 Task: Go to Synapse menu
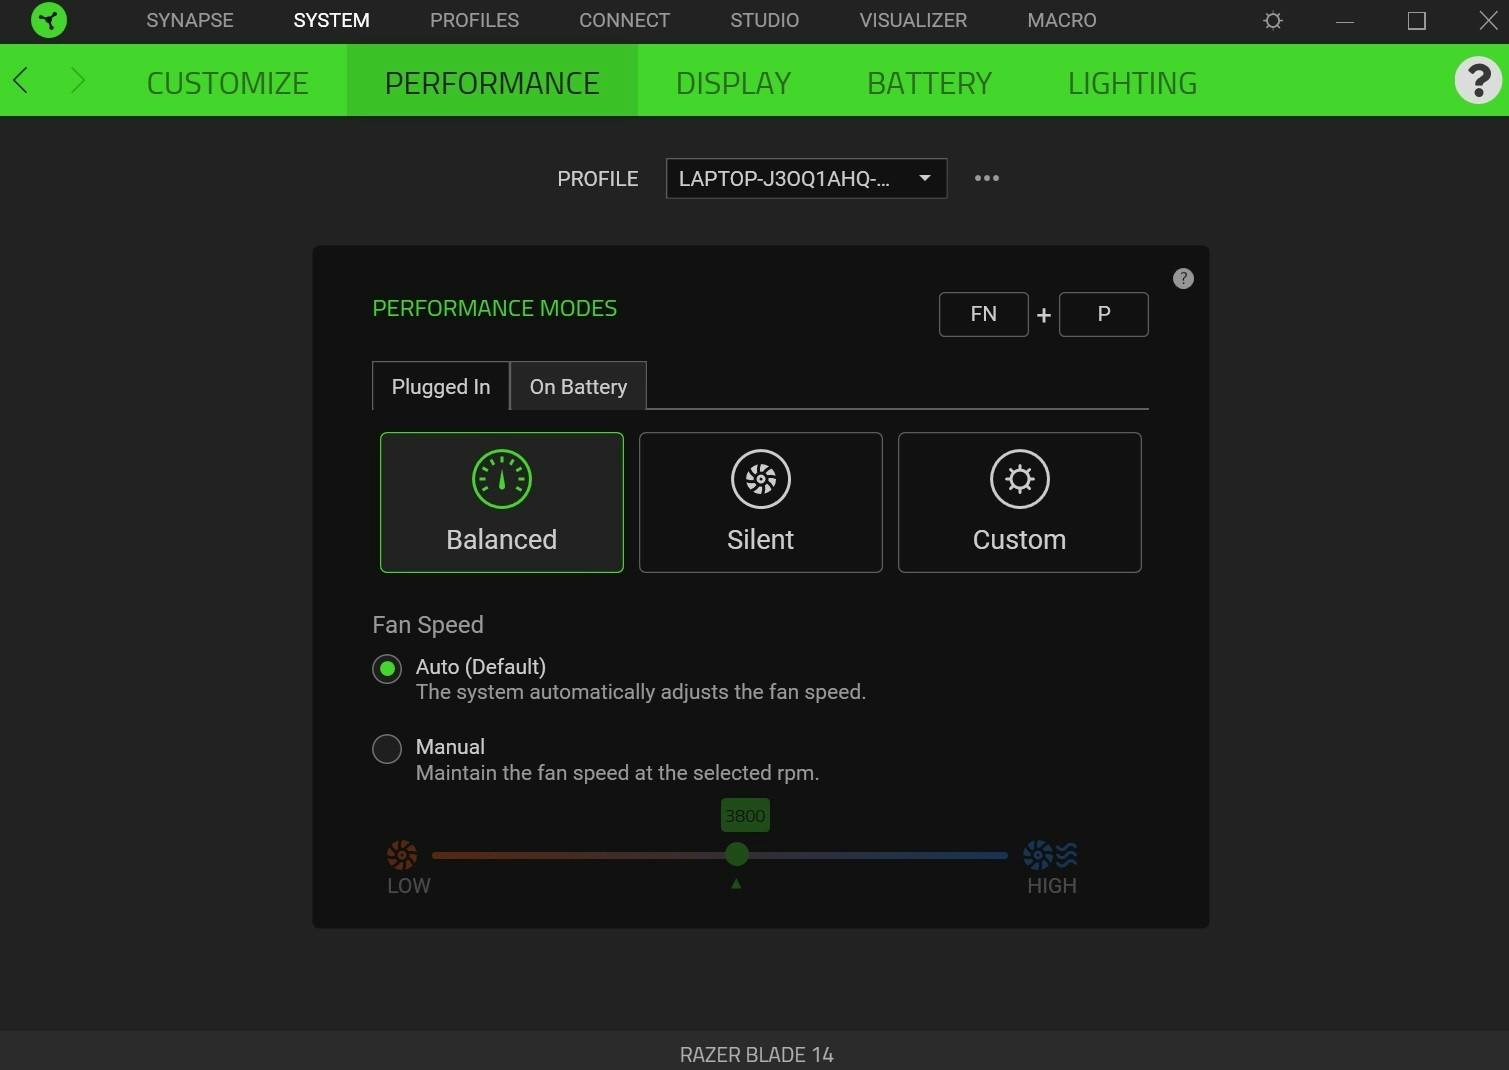point(190,20)
